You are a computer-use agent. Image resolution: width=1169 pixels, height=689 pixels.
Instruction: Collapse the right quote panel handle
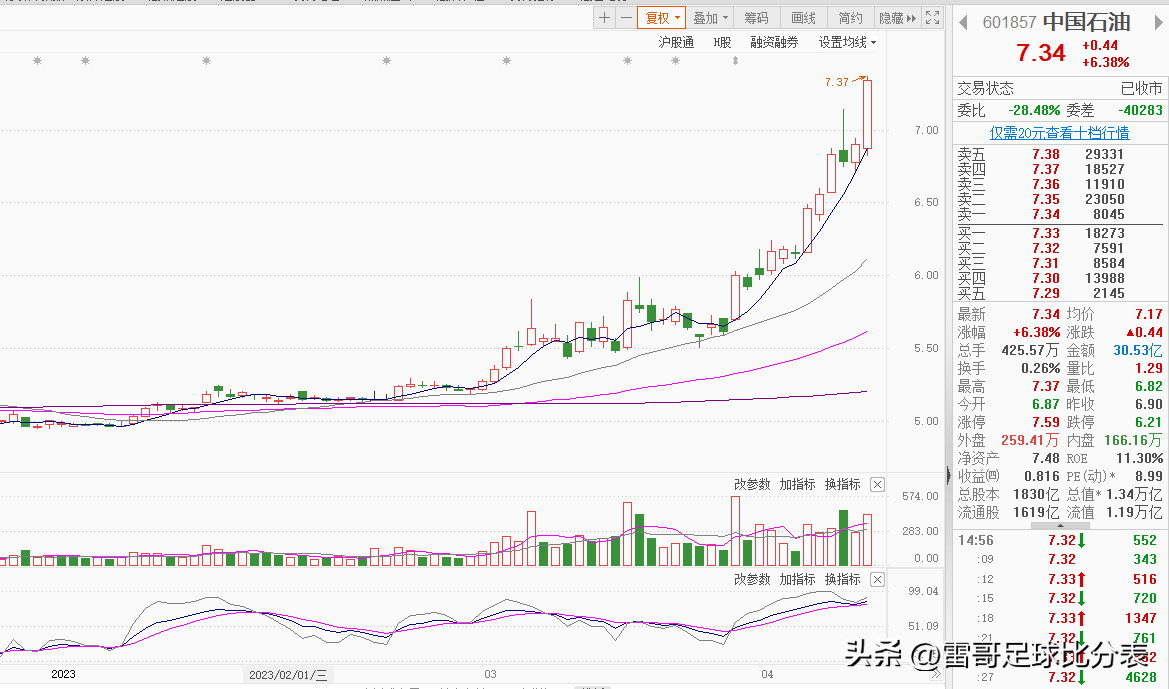coord(948,474)
